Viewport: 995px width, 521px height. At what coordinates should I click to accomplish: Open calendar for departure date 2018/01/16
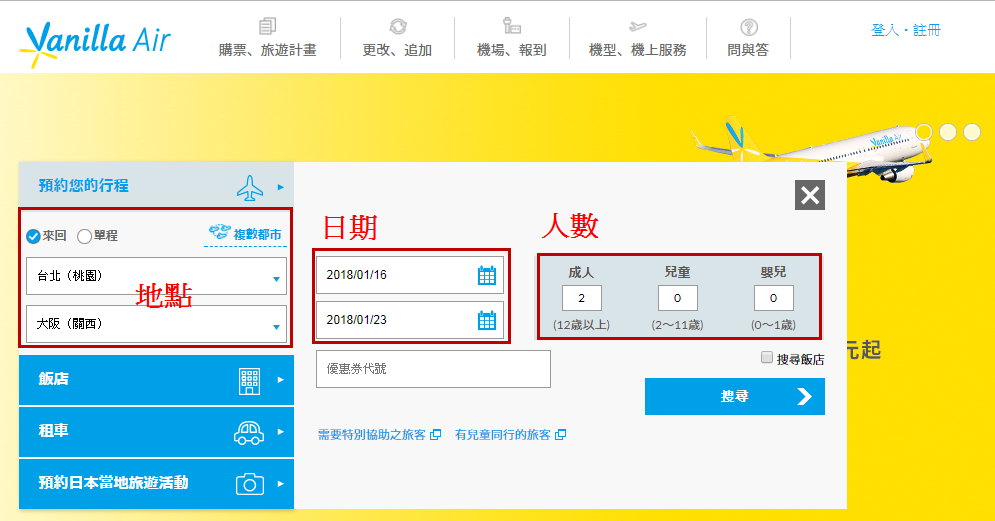click(487, 275)
